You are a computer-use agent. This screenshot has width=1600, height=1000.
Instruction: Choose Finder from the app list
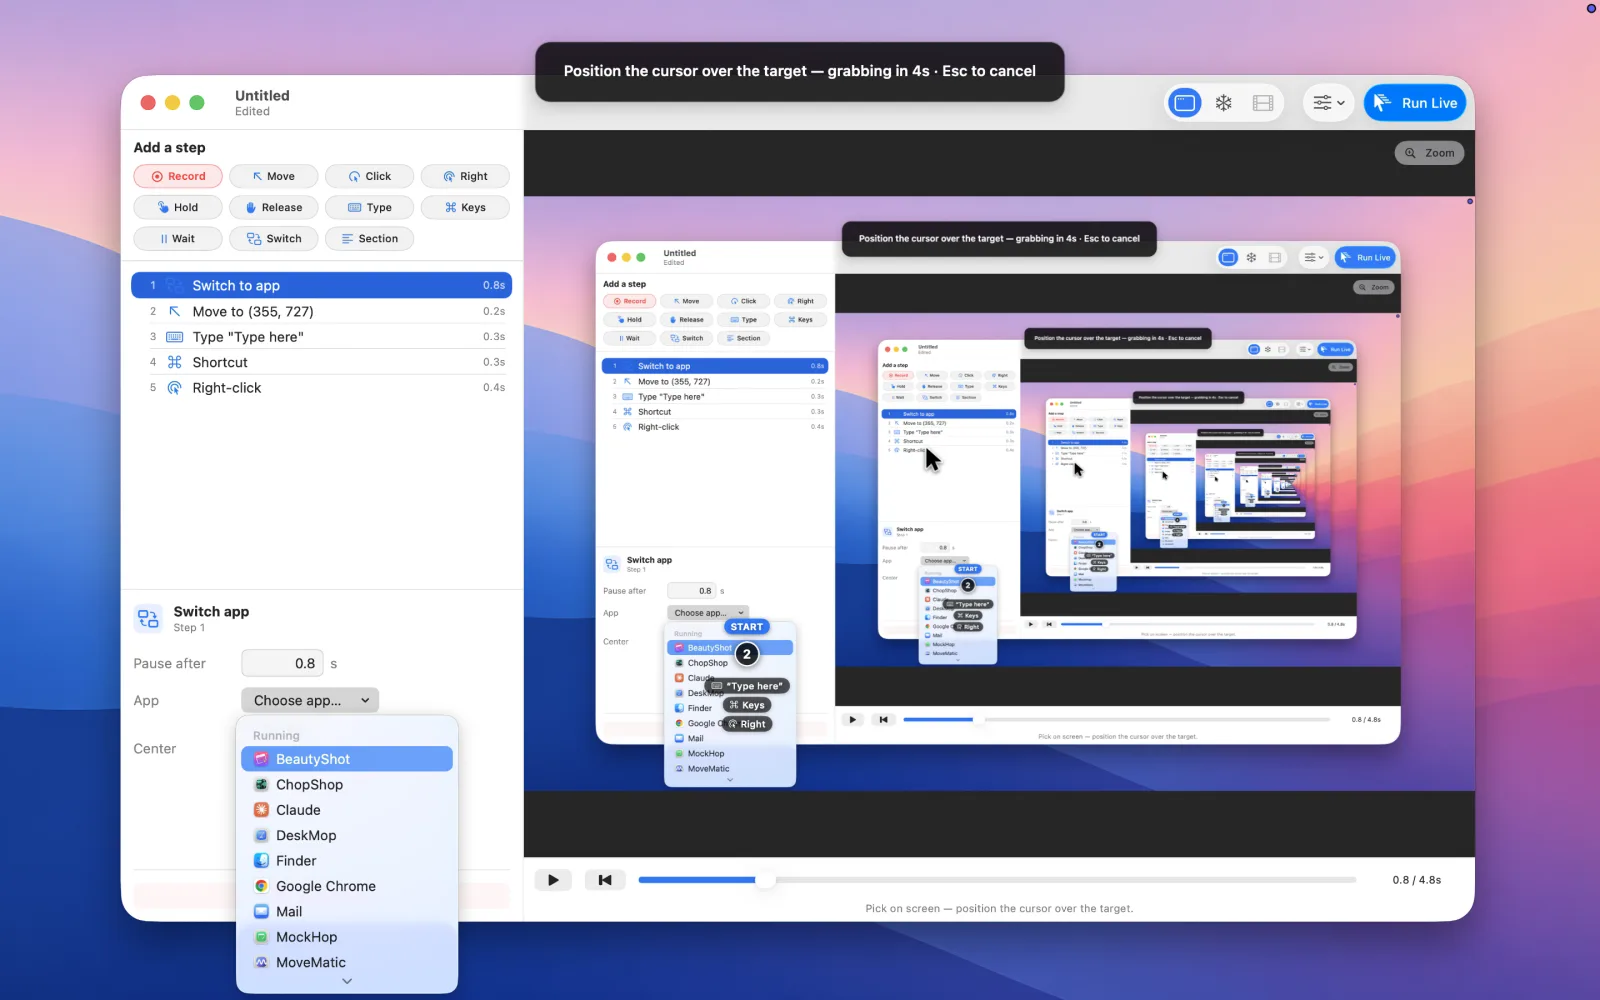(347, 861)
